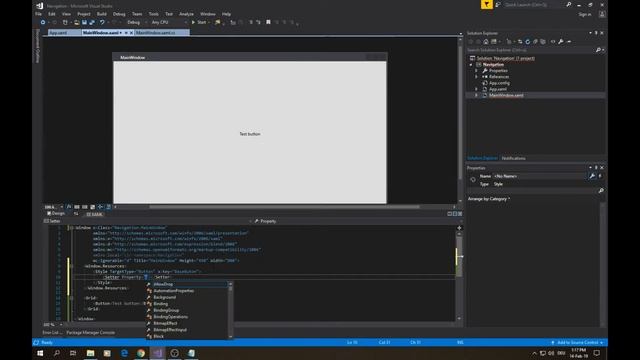Click the Properties panel search icon

pyautogui.click(x=601, y=191)
